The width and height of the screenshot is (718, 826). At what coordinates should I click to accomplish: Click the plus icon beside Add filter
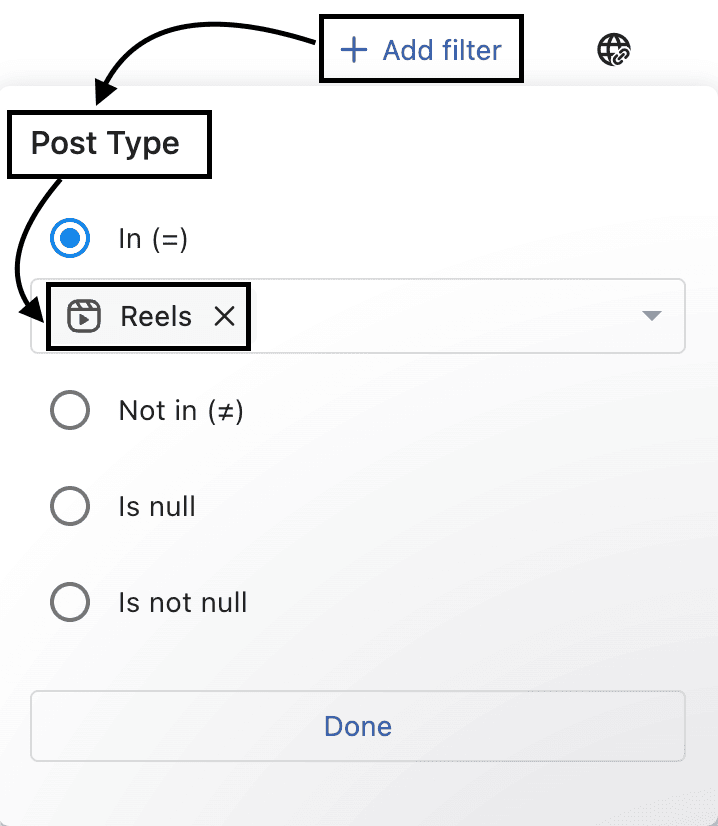[354, 49]
